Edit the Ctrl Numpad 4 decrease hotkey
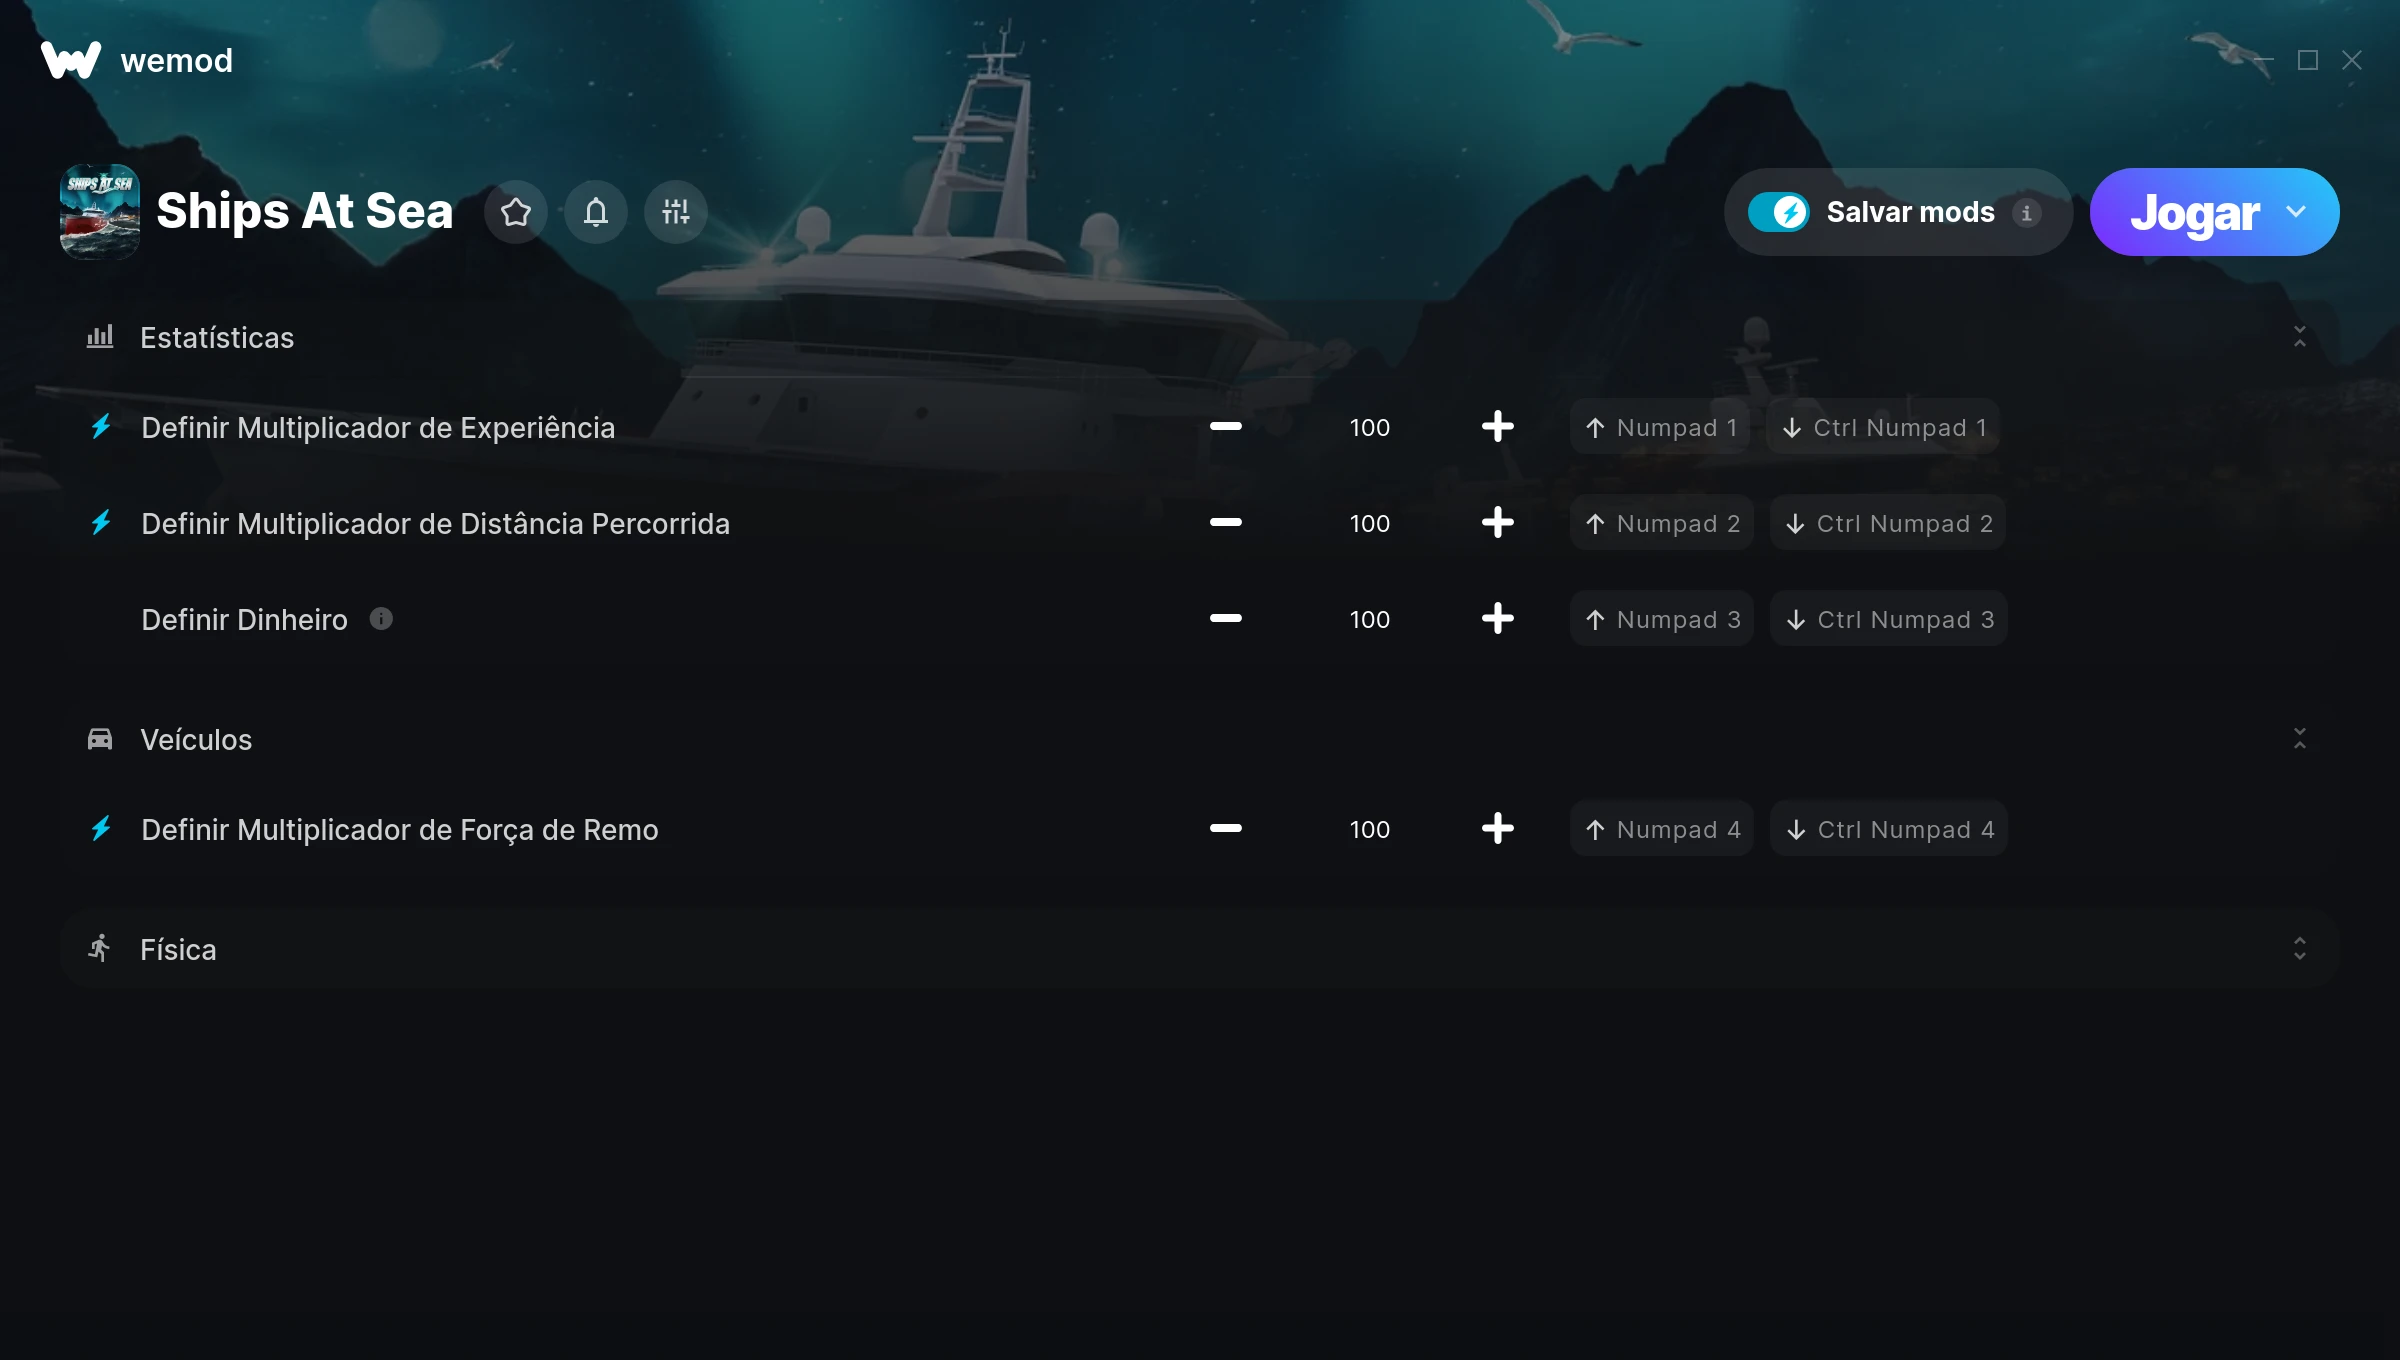 point(1889,829)
